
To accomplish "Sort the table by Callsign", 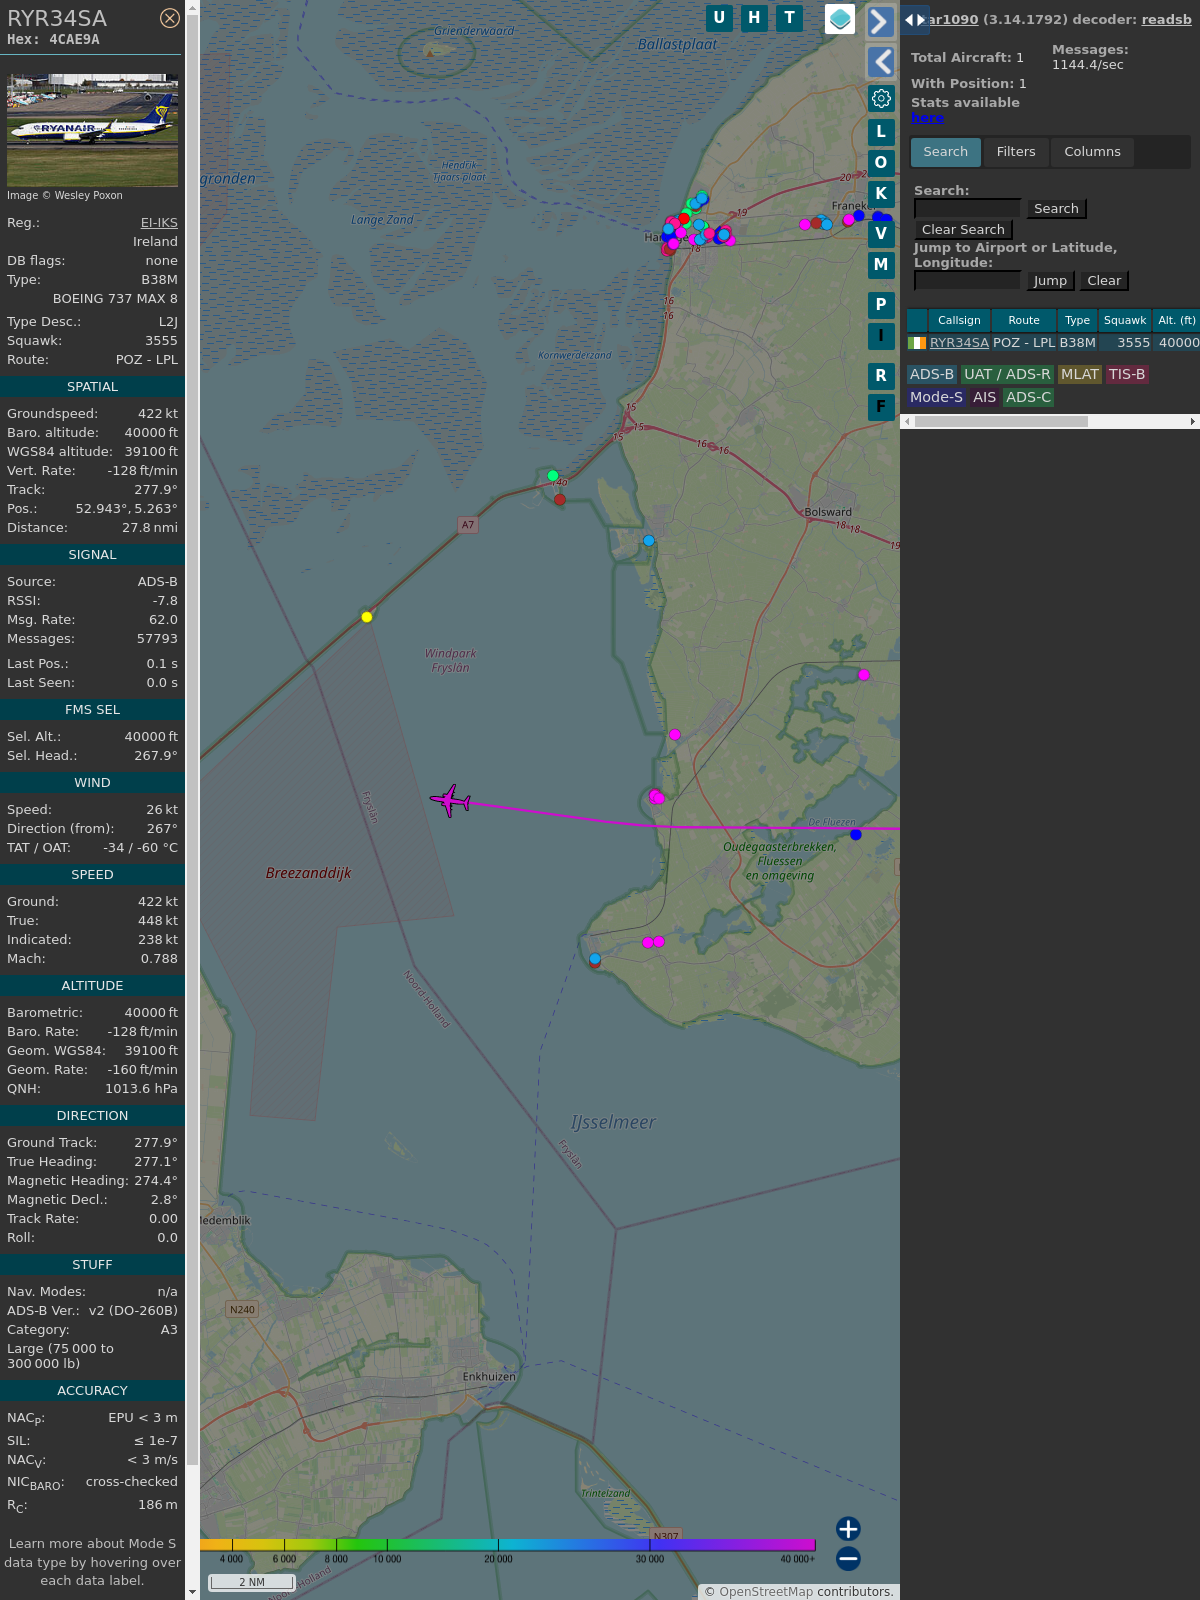I will pyautogui.click(x=959, y=320).
